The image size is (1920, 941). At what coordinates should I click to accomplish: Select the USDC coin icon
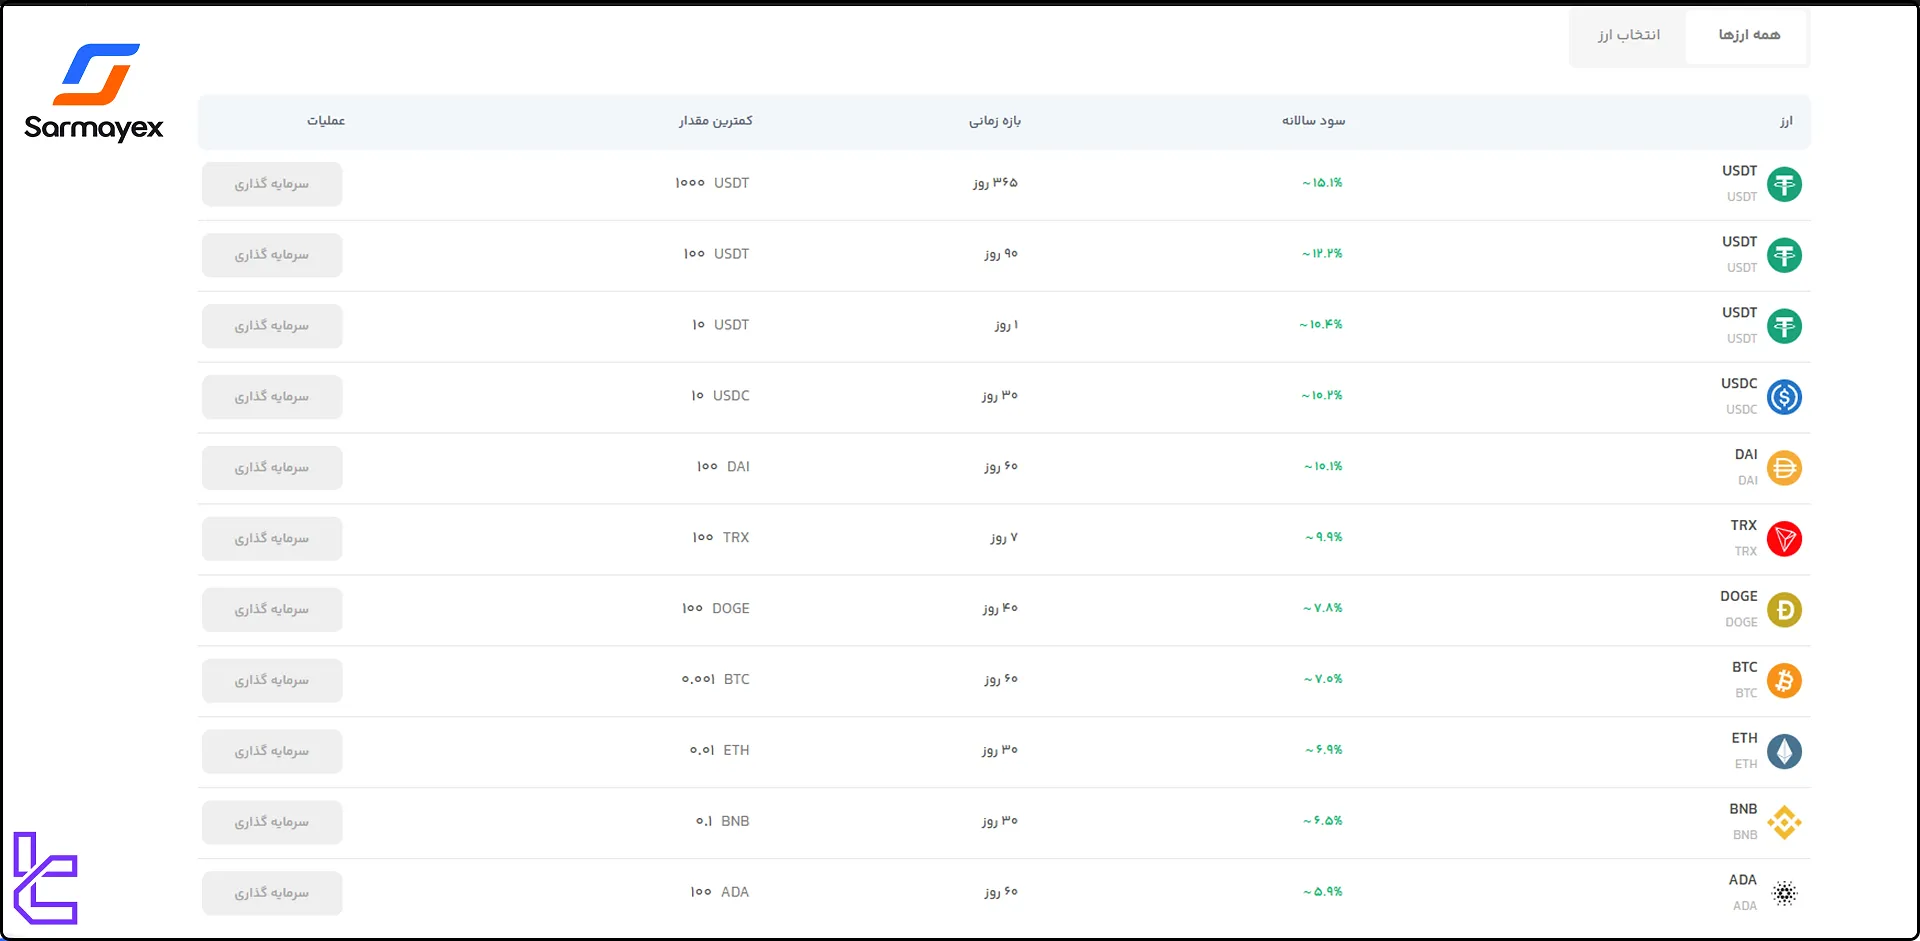1786,397
